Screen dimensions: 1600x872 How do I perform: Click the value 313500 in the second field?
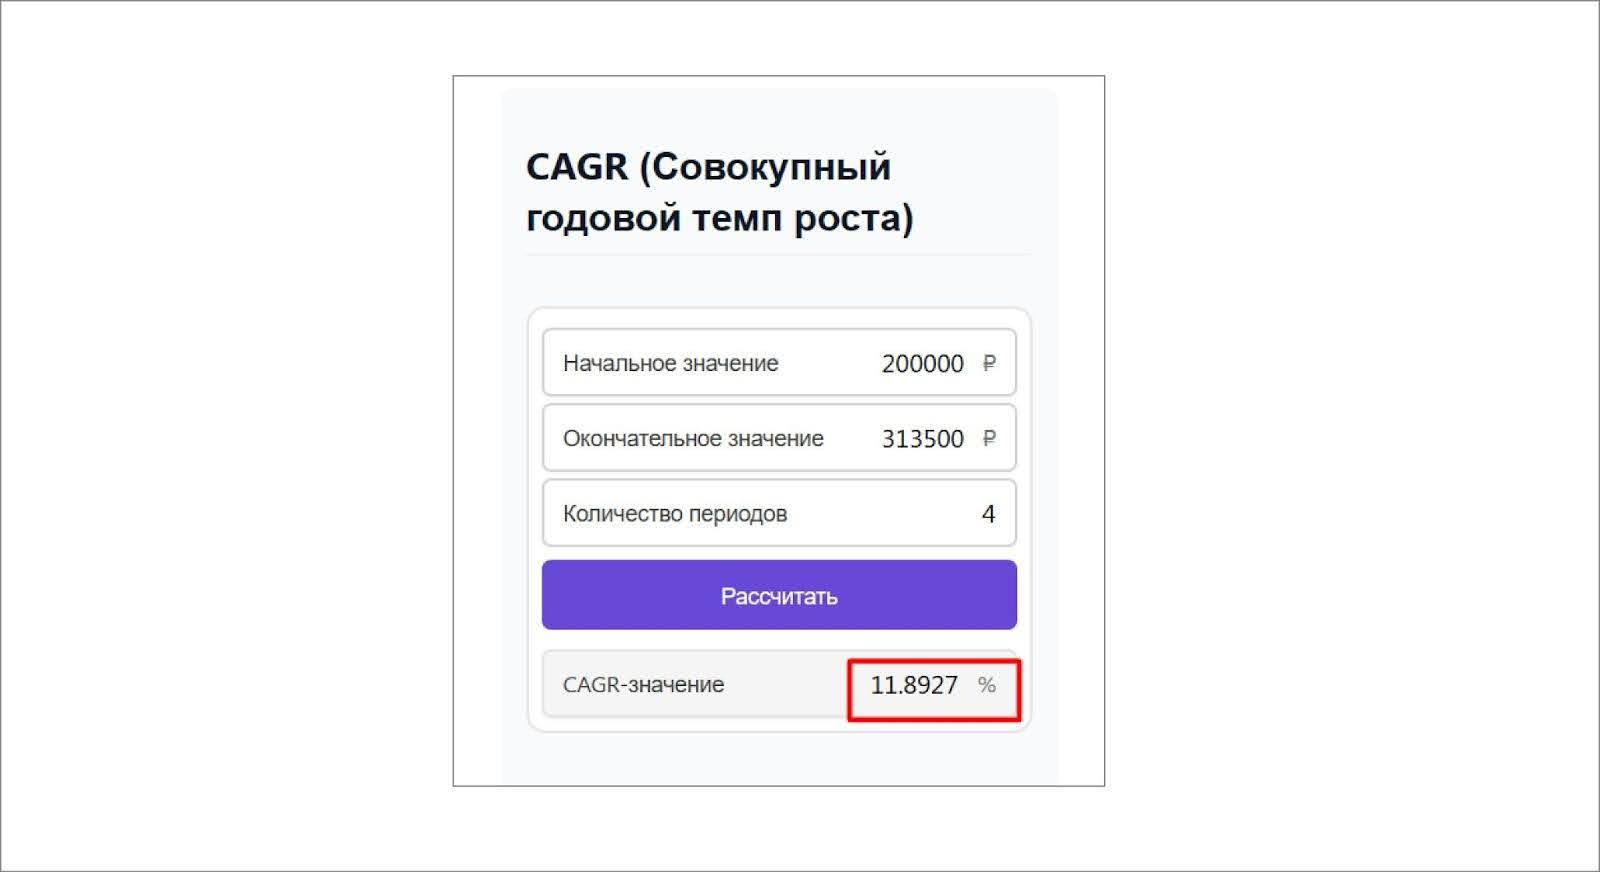[923, 438]
